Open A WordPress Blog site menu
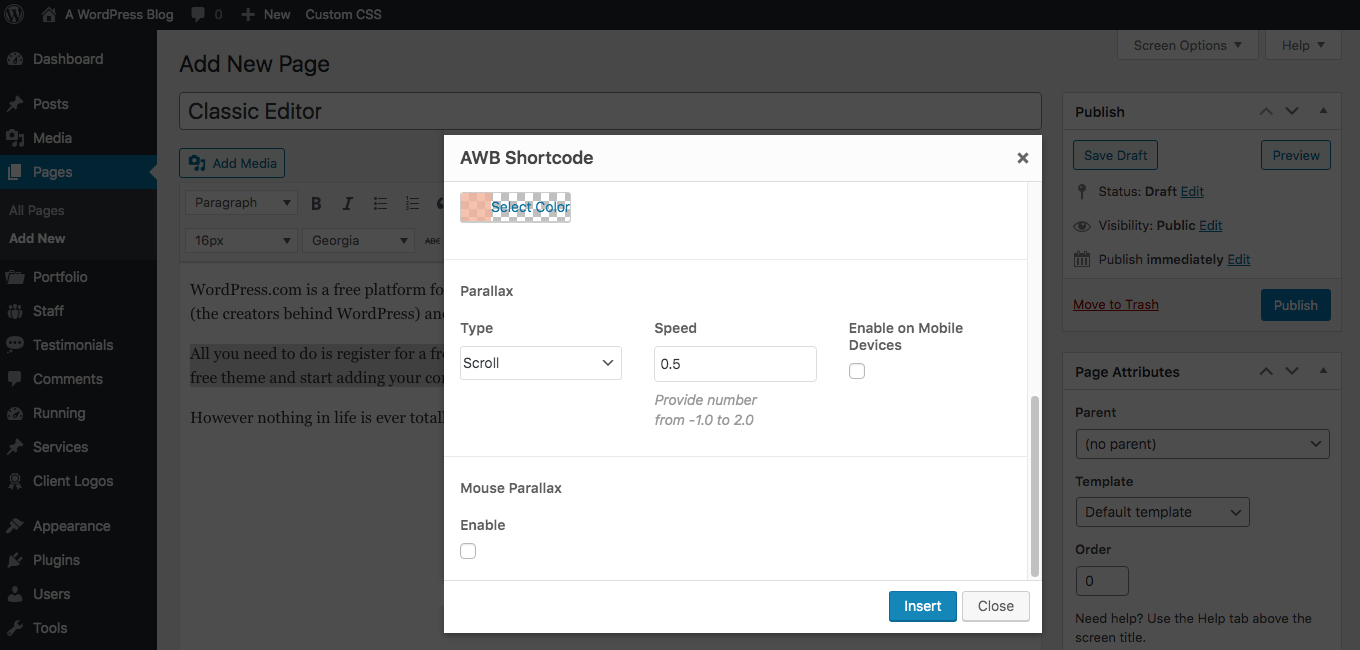The height and width of the screenshot is (650, 1360). pos(107,14)
